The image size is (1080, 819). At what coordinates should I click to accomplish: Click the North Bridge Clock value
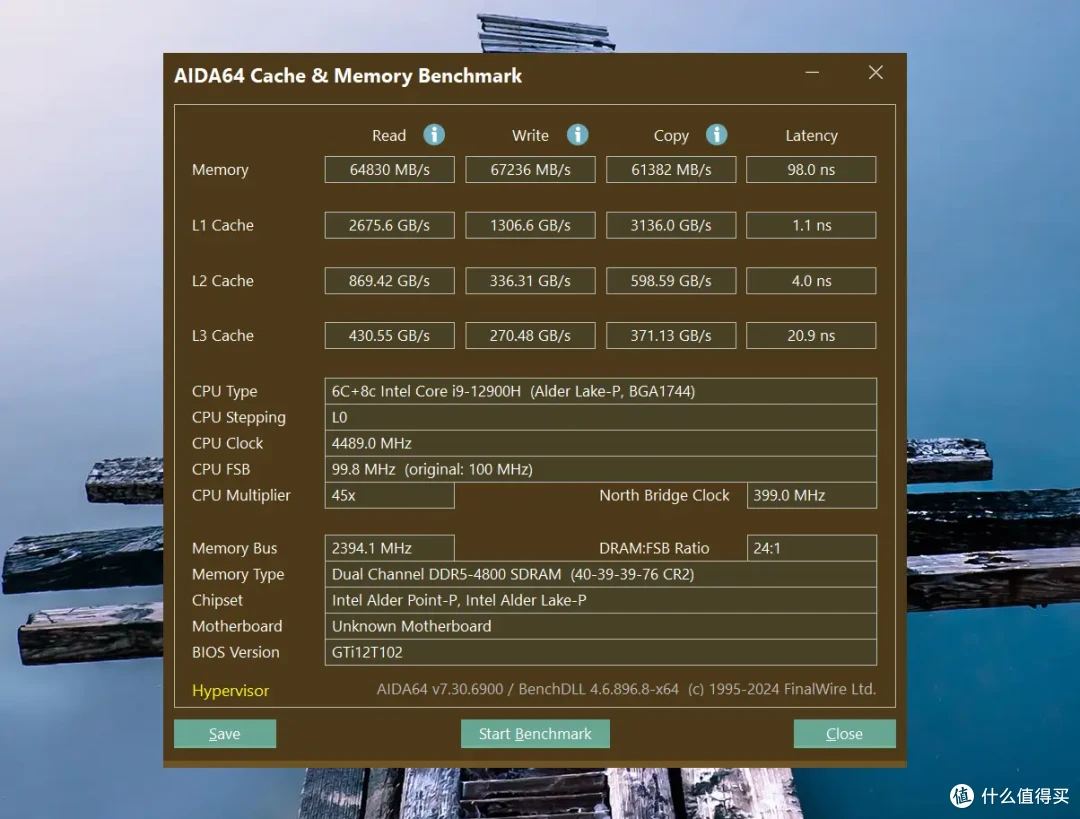(811, 495)
